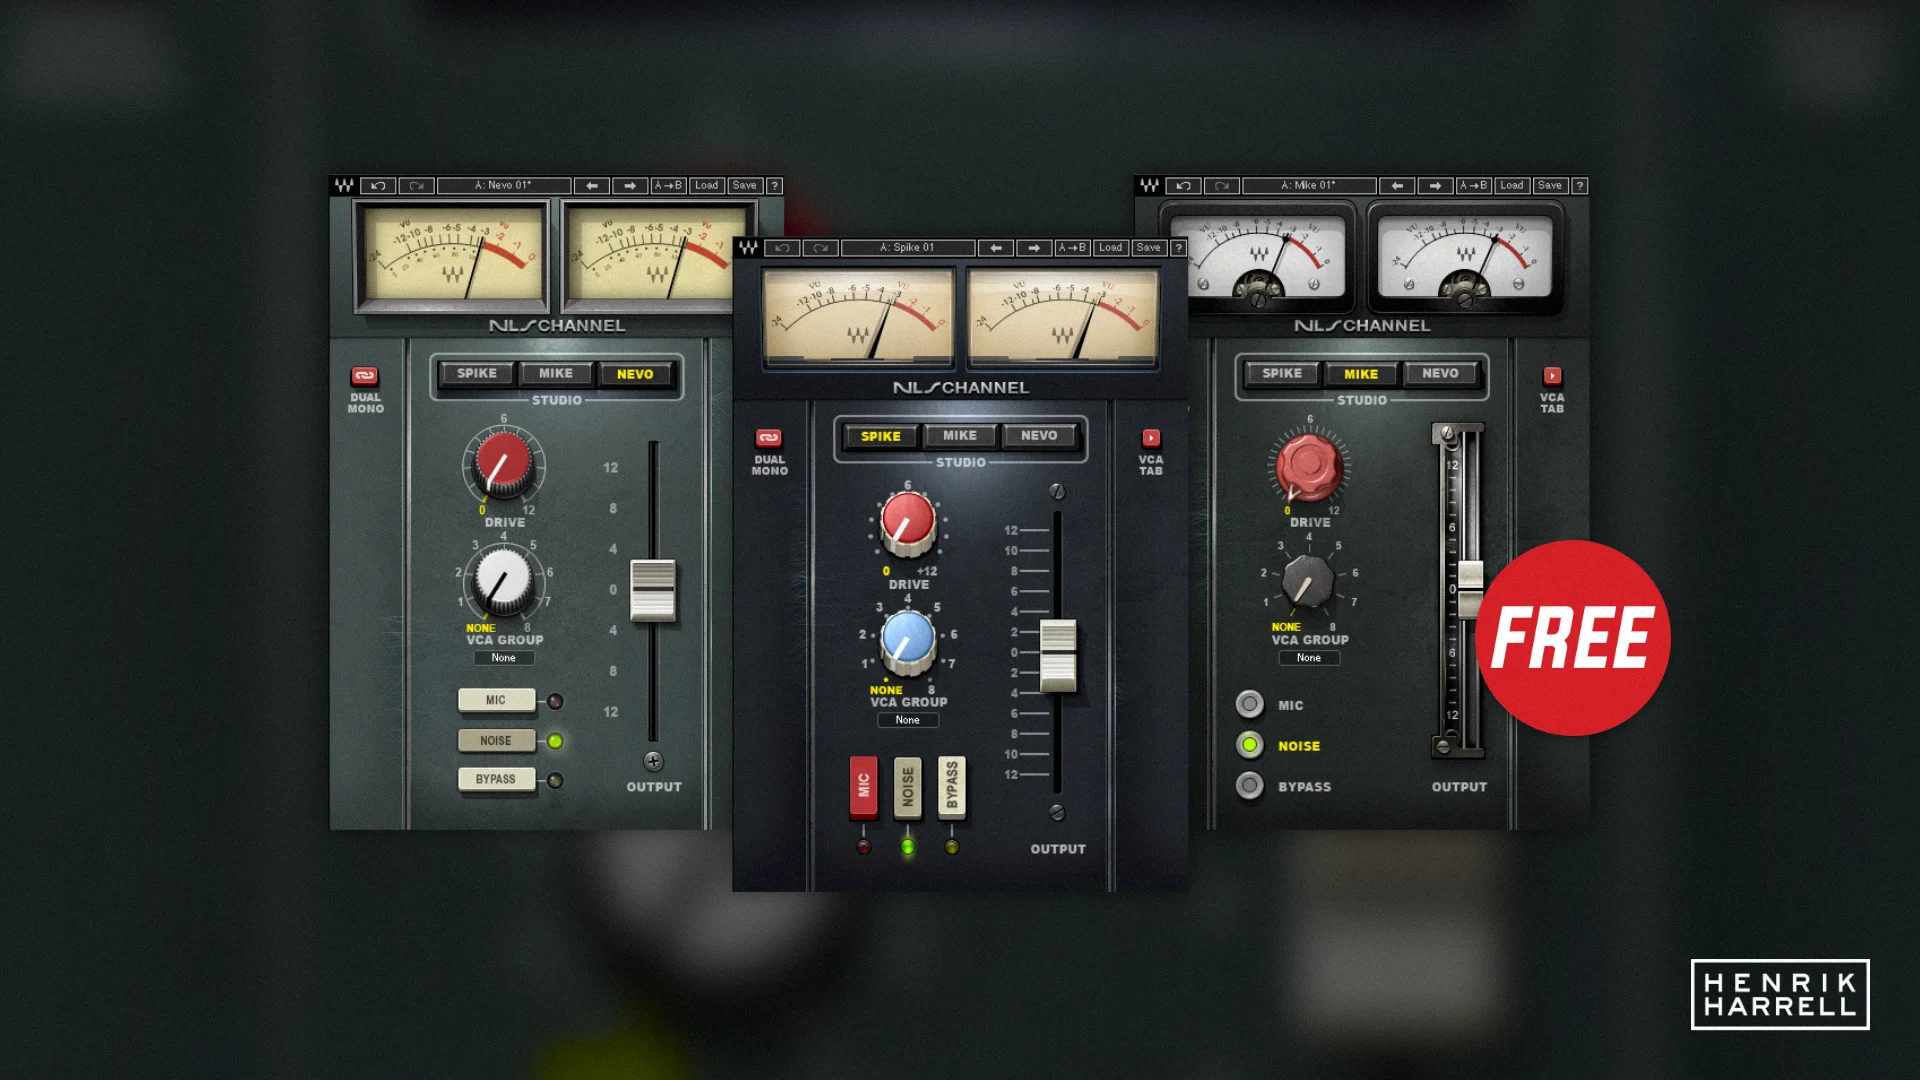The width and height of the screenshot is (1920, 1080).
Task: Click the redo arrow on the Spike channel
Action: tap(821, 247)
